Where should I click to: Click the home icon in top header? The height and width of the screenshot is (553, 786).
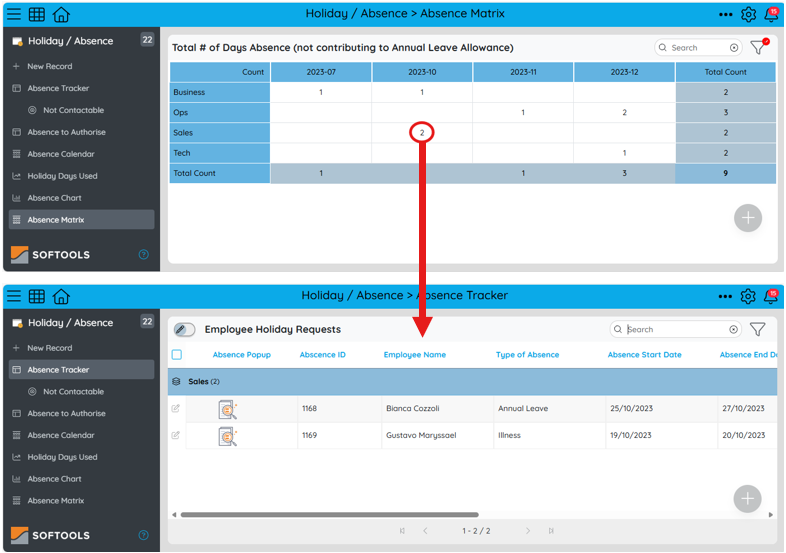[61, 14]
